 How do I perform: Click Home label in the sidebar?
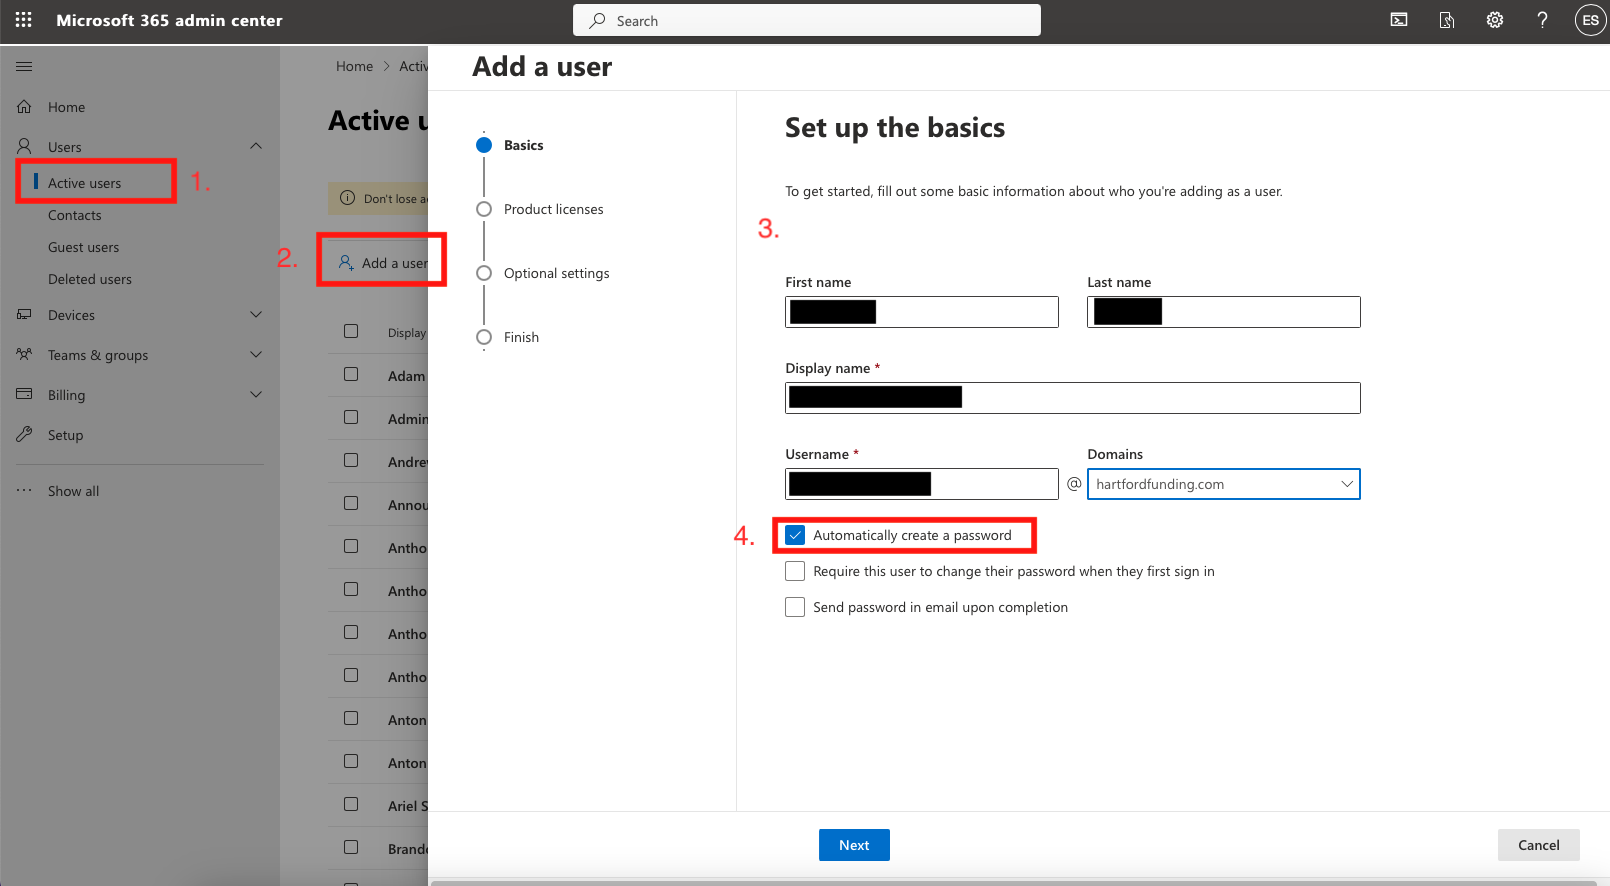point(67,107)
